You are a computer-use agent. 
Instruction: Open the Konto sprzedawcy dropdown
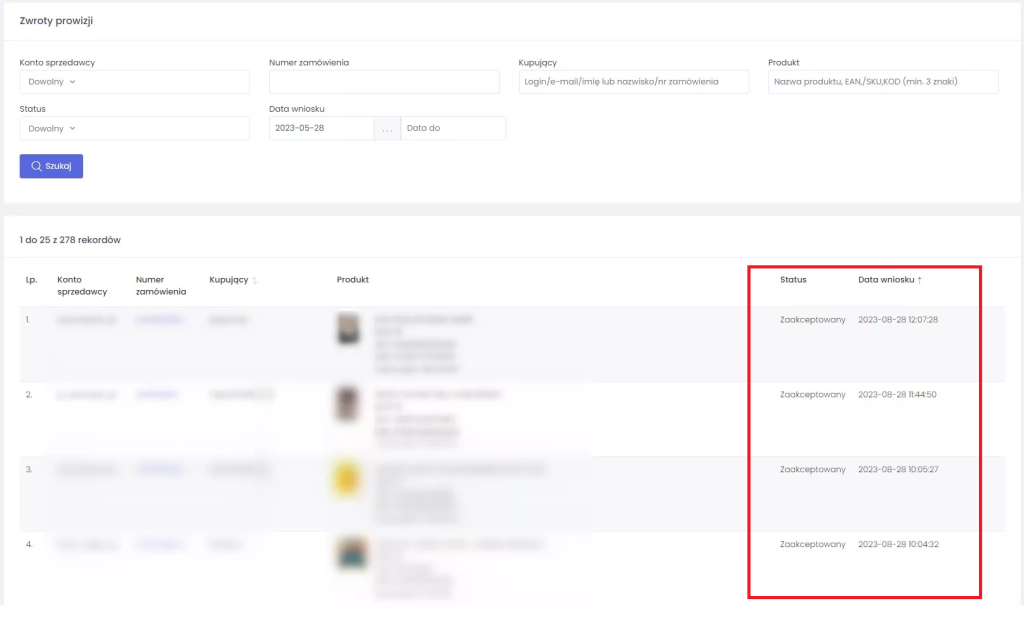(134, 82)
